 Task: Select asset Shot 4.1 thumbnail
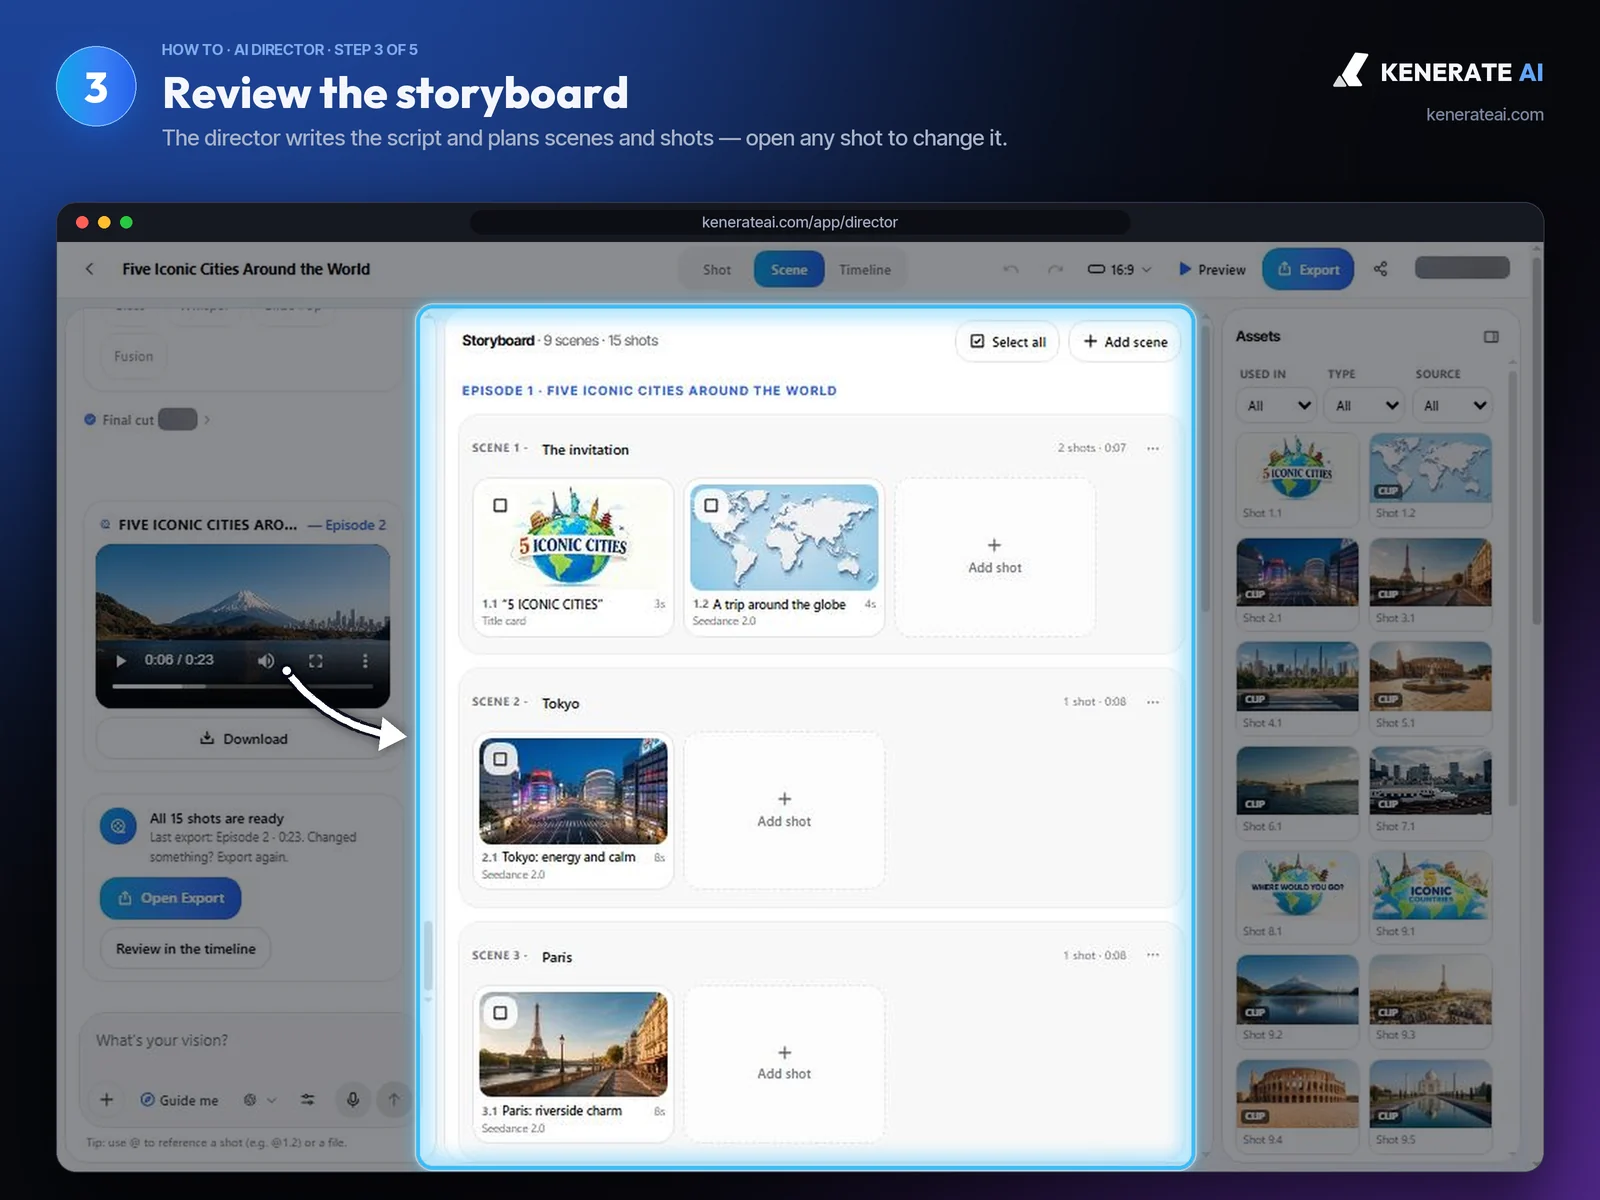click(x=1297, y=677)
